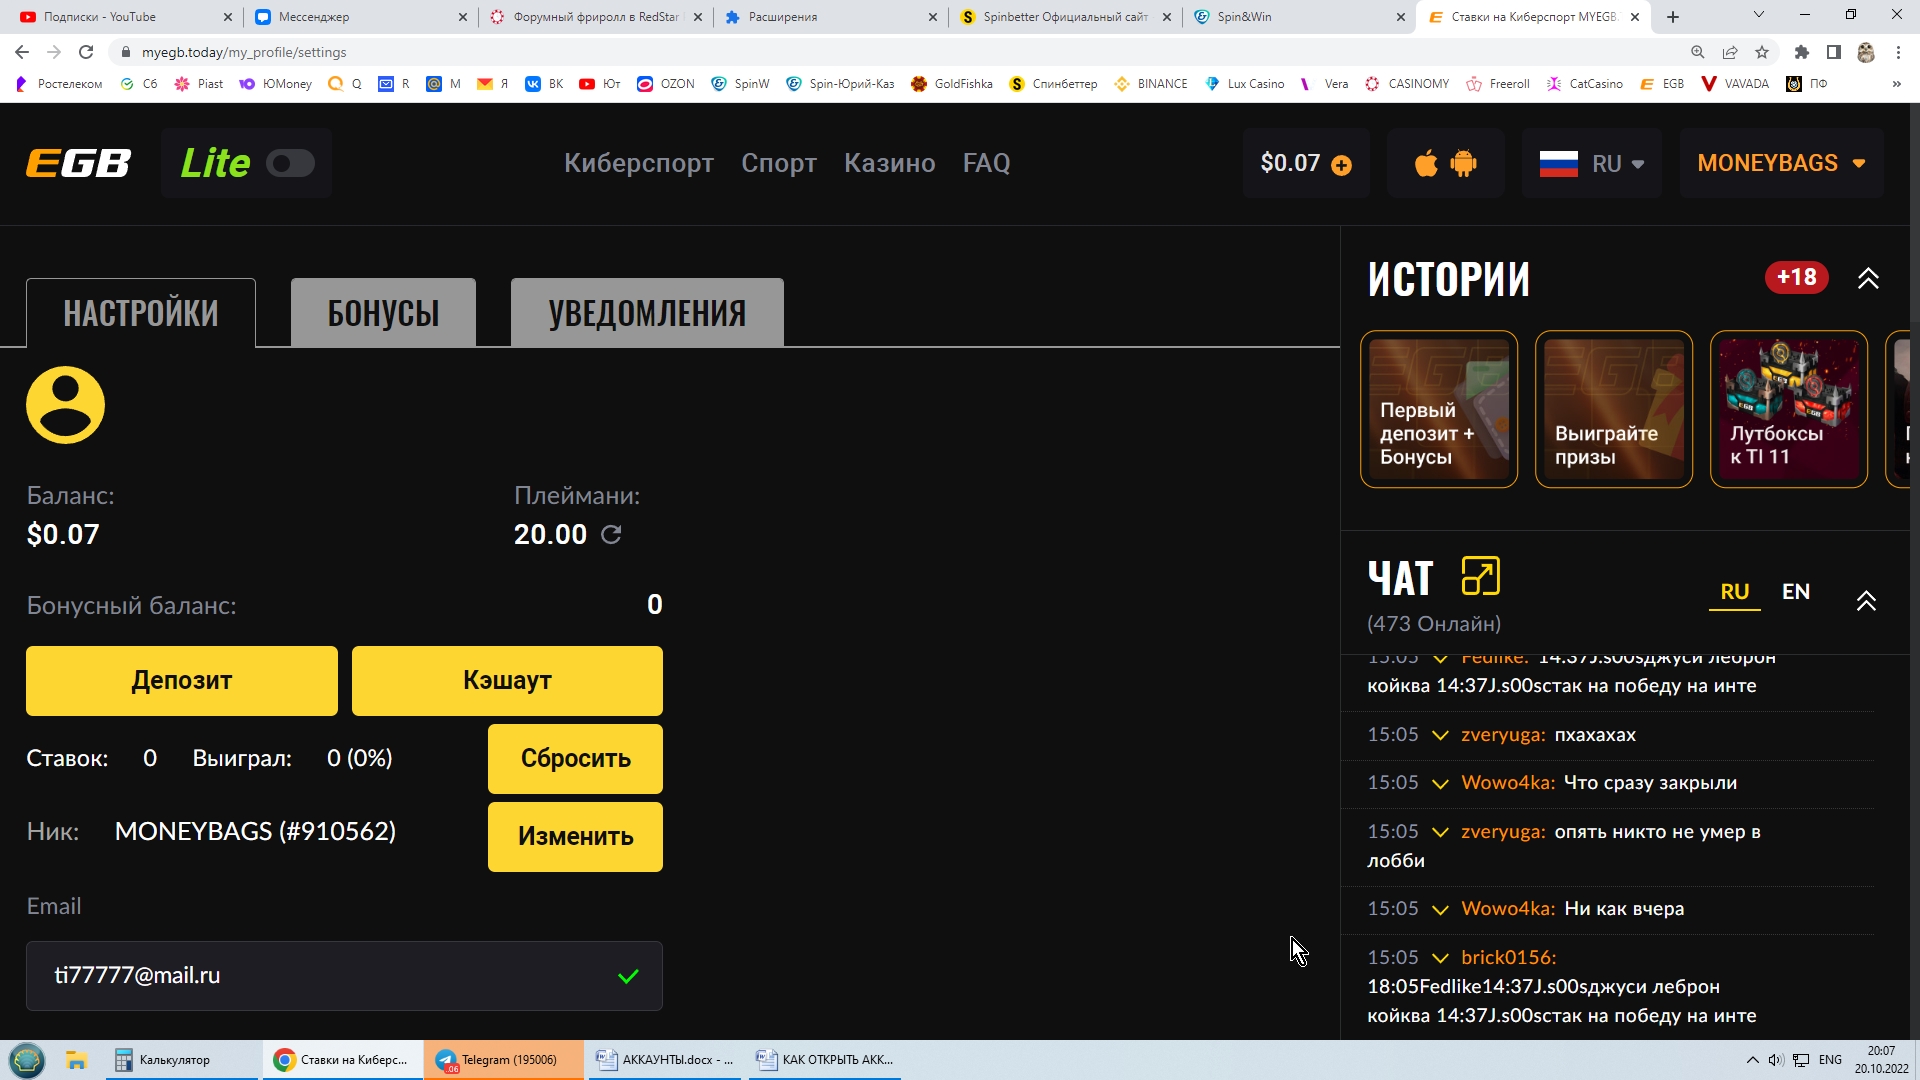Expand options for Wowo4ka's Ни как вчера message
Viewport: 1920px width, 1080px height.
pos(1440,910)
